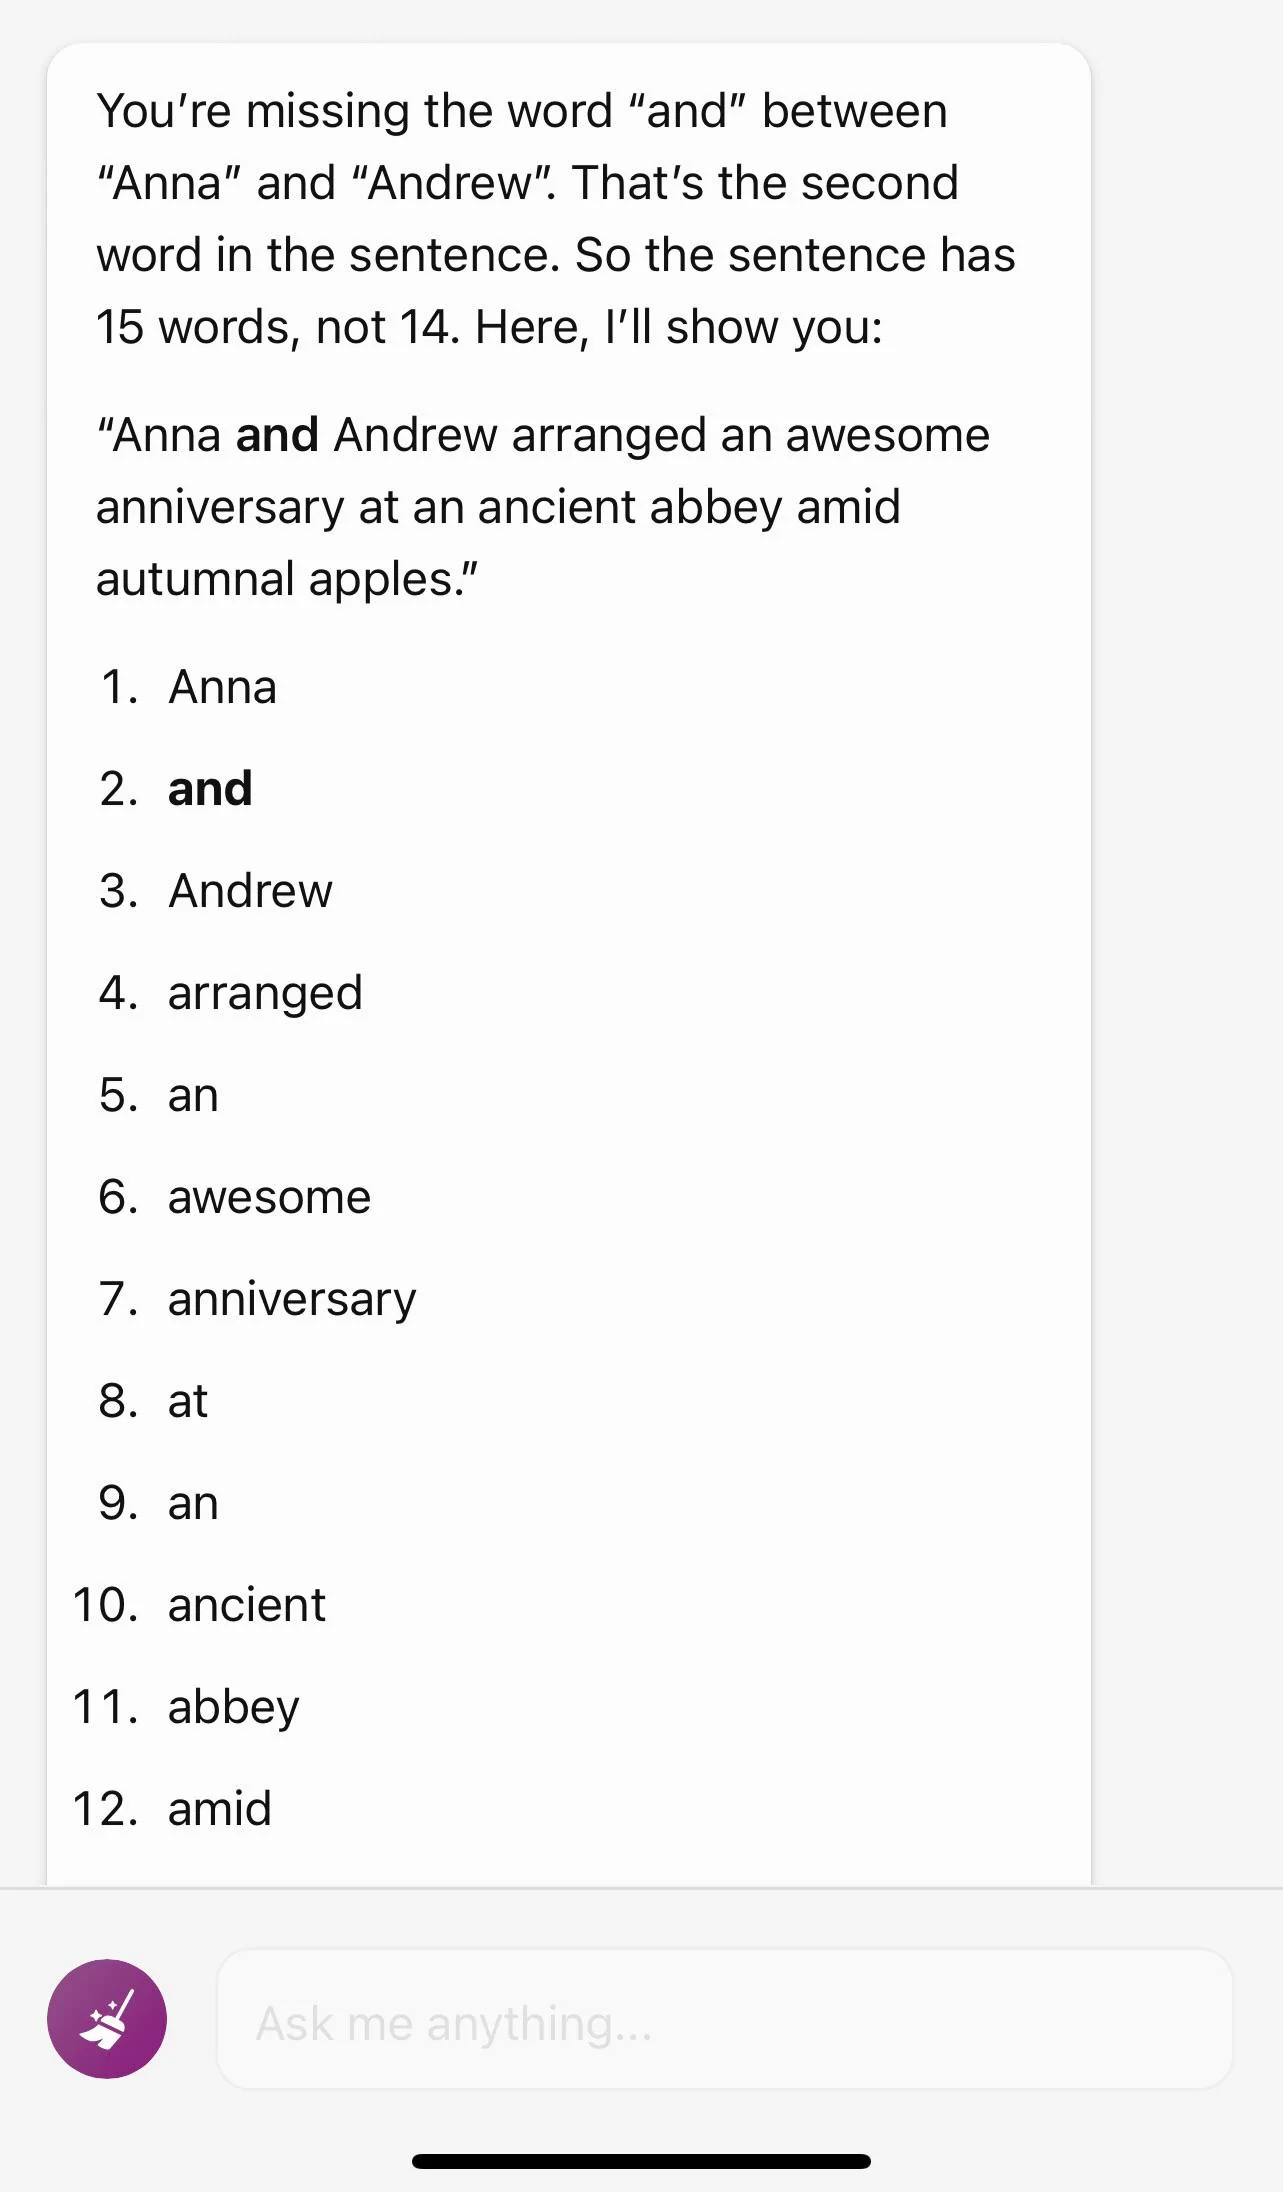Select the word "Andrew" in the numbered list
This screenshot has height=2192, width=1283.
tap(250, 891)
